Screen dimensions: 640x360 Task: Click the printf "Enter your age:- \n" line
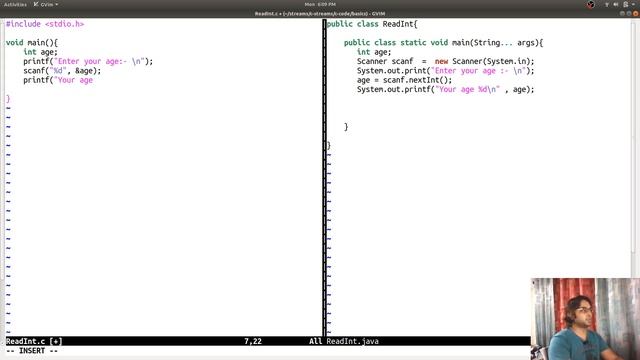coord(88,61)
